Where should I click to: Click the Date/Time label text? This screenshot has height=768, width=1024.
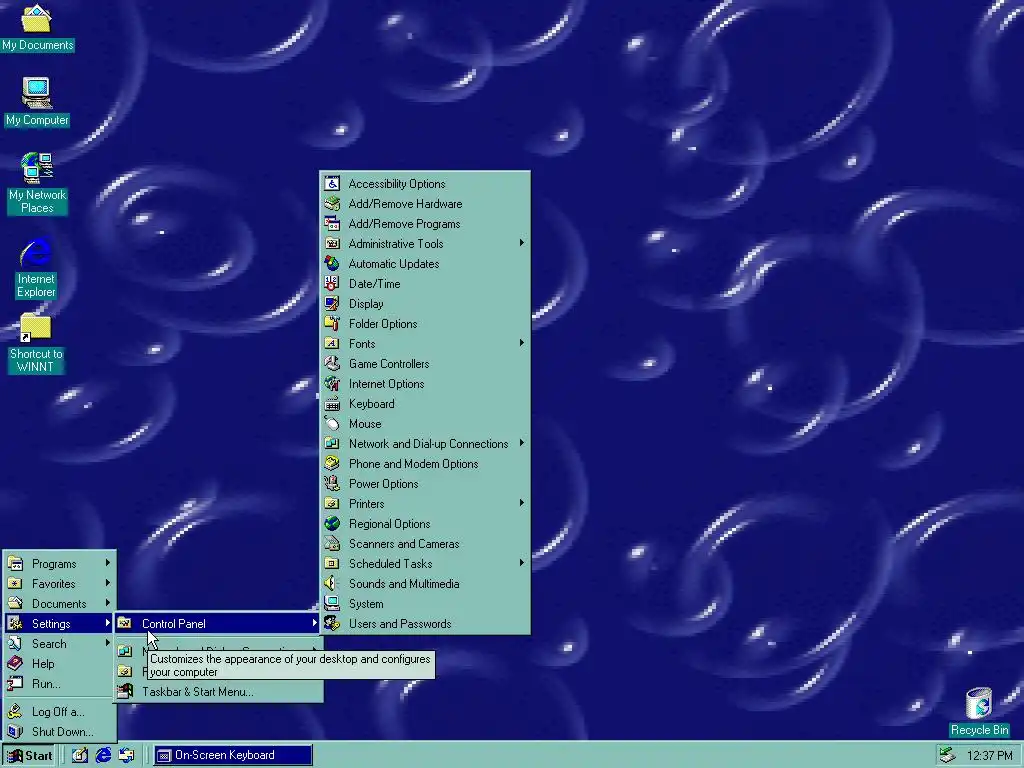click(374, 284)
